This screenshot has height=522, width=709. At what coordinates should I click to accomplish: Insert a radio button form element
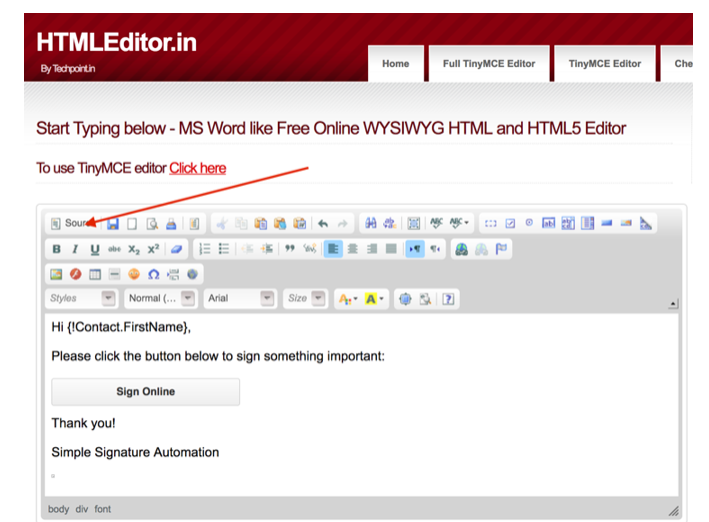click(529, 223)
